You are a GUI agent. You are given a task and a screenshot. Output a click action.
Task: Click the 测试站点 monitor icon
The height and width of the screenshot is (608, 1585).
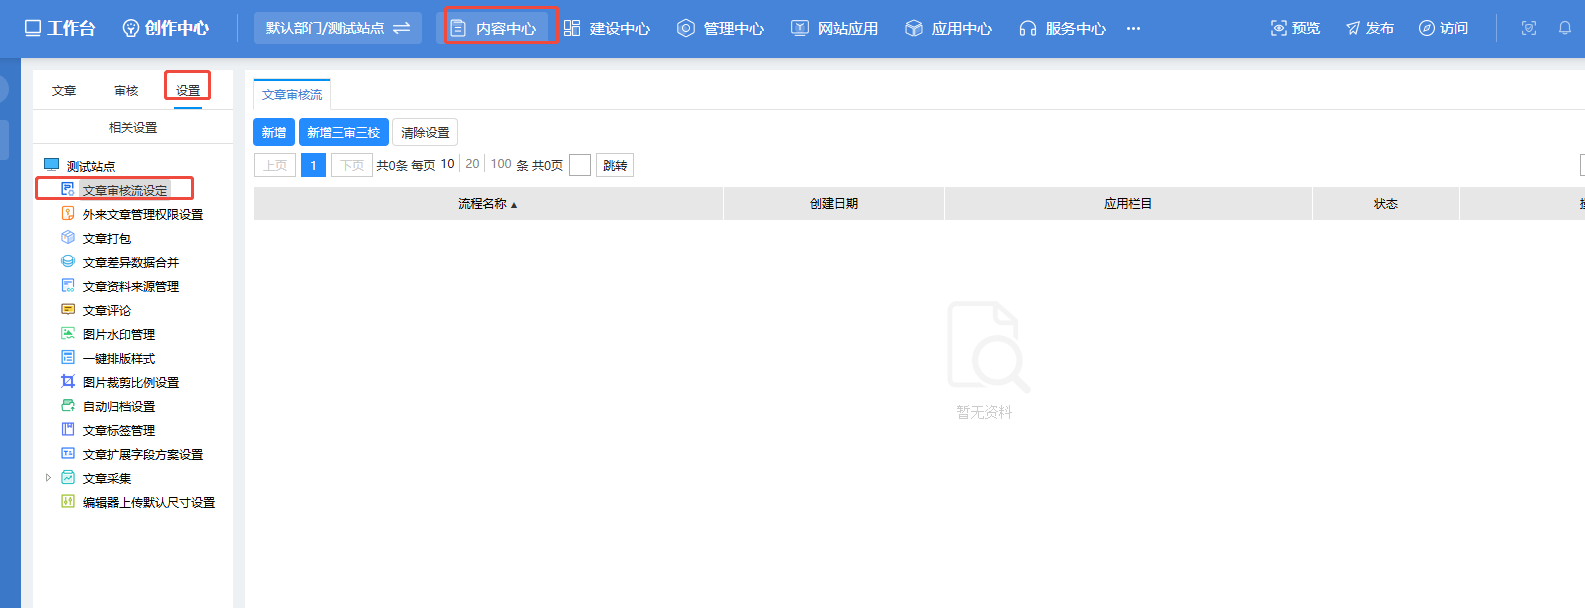point(52,164)
